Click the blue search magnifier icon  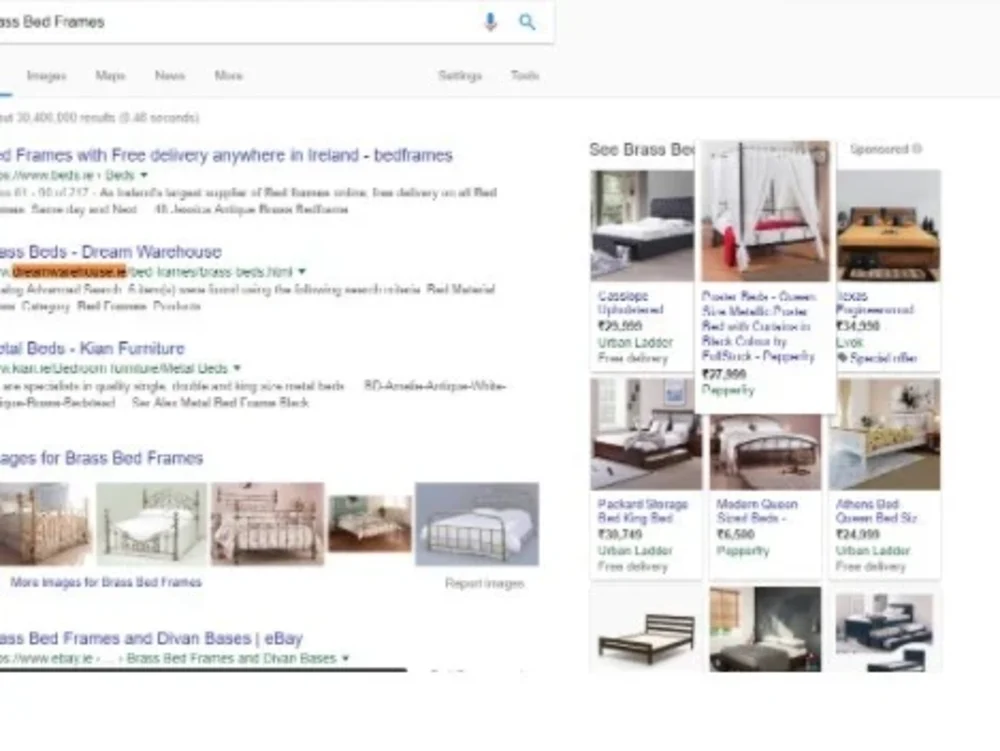(x=527, y=22)
